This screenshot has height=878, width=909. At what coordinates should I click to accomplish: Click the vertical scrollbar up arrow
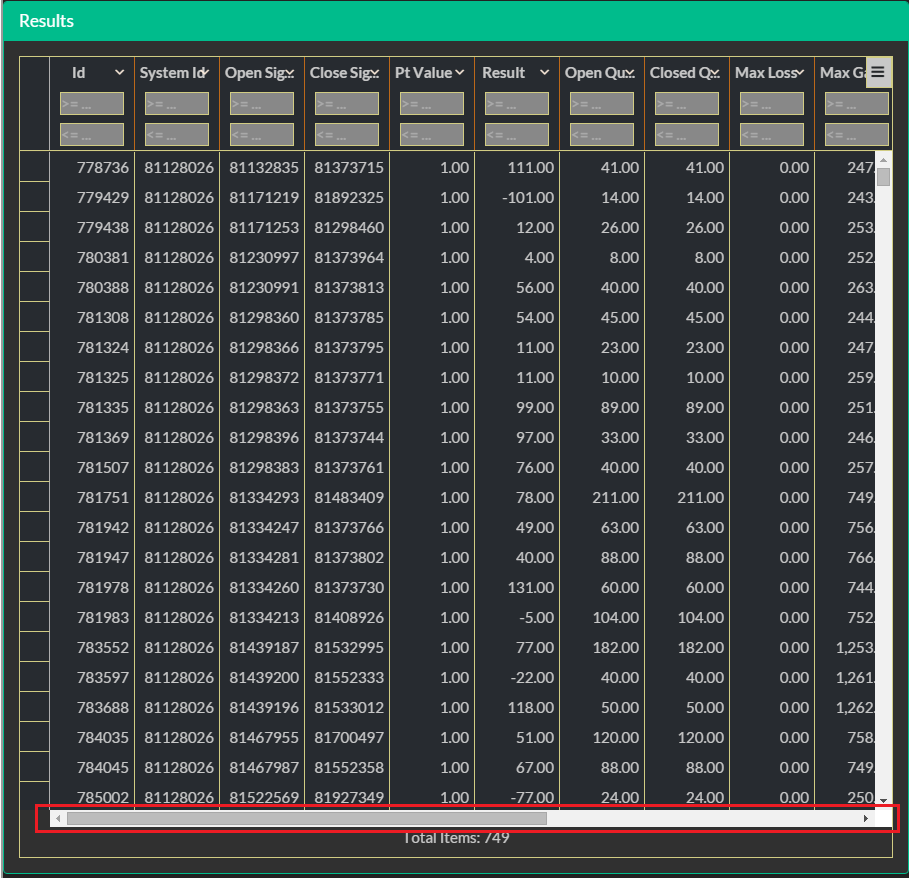(x=883, y=159)
